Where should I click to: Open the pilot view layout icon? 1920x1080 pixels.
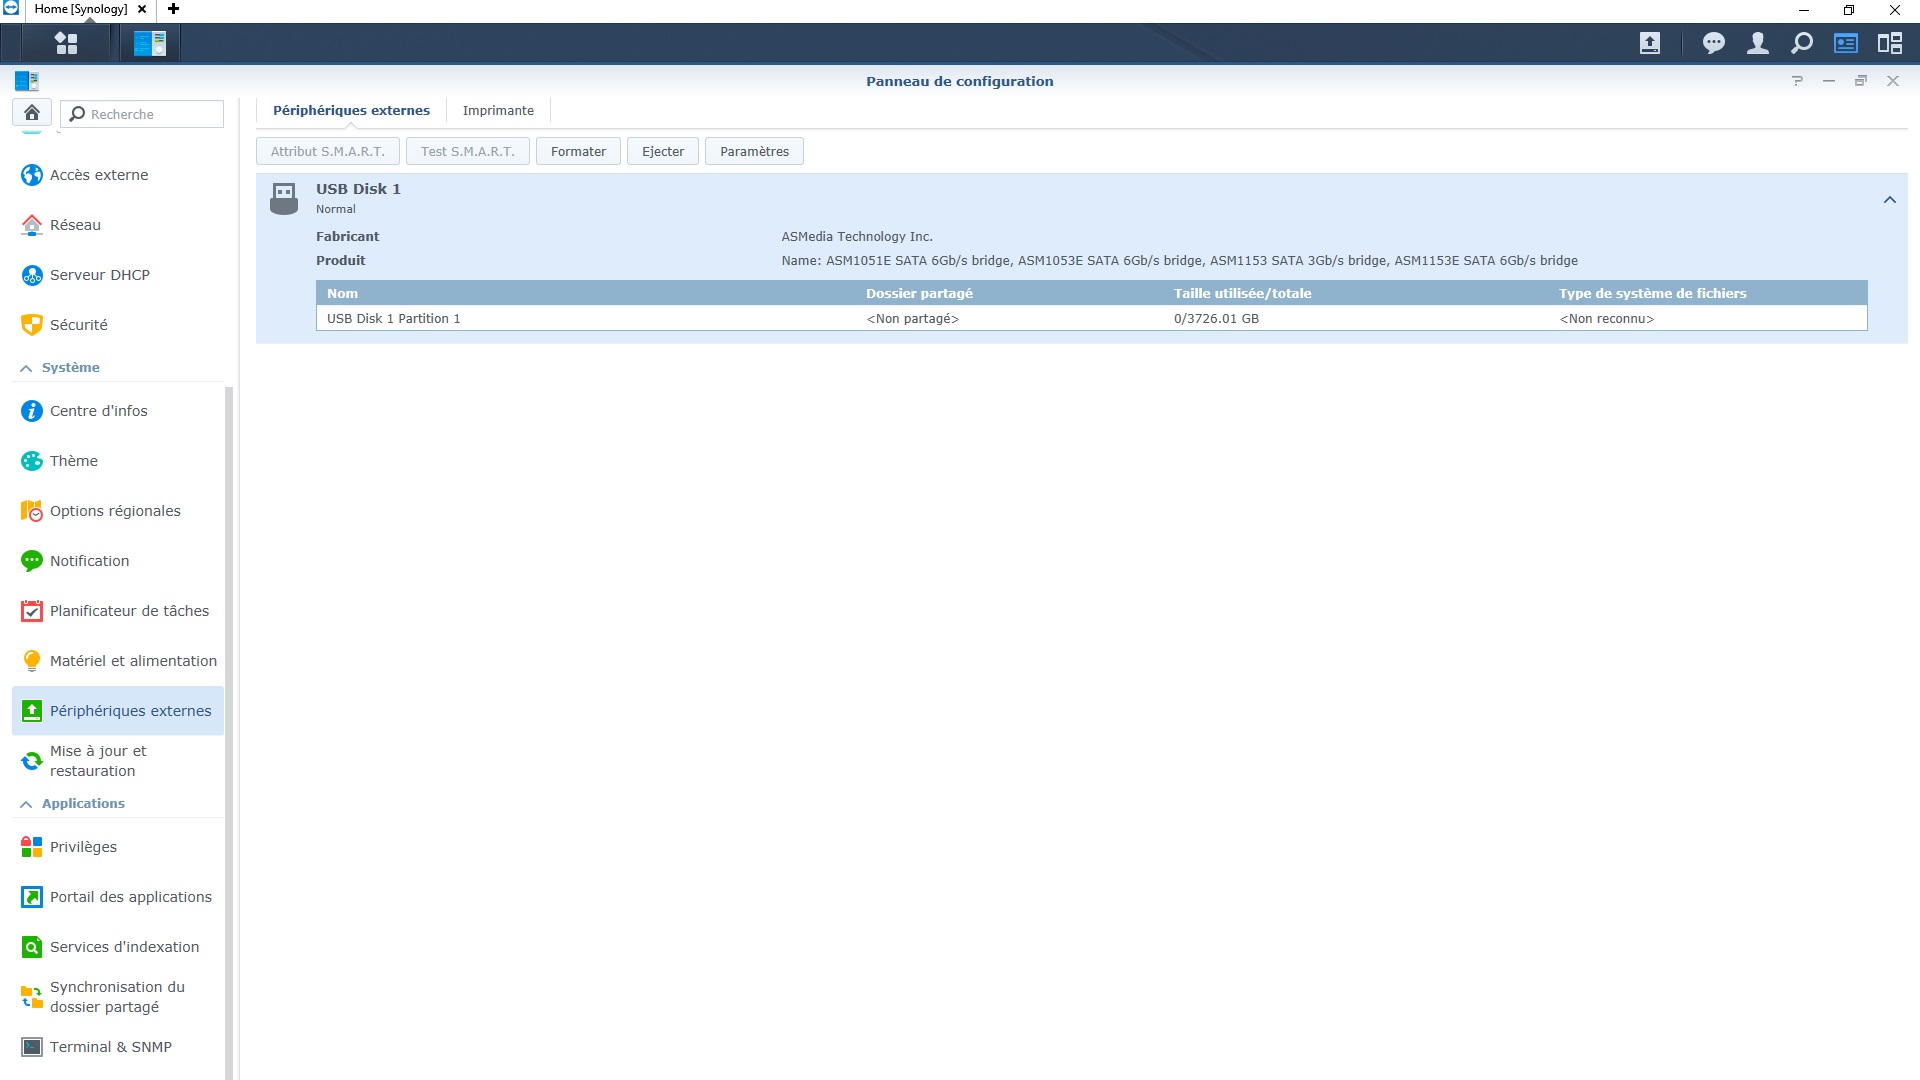(x=1889, y=43)
